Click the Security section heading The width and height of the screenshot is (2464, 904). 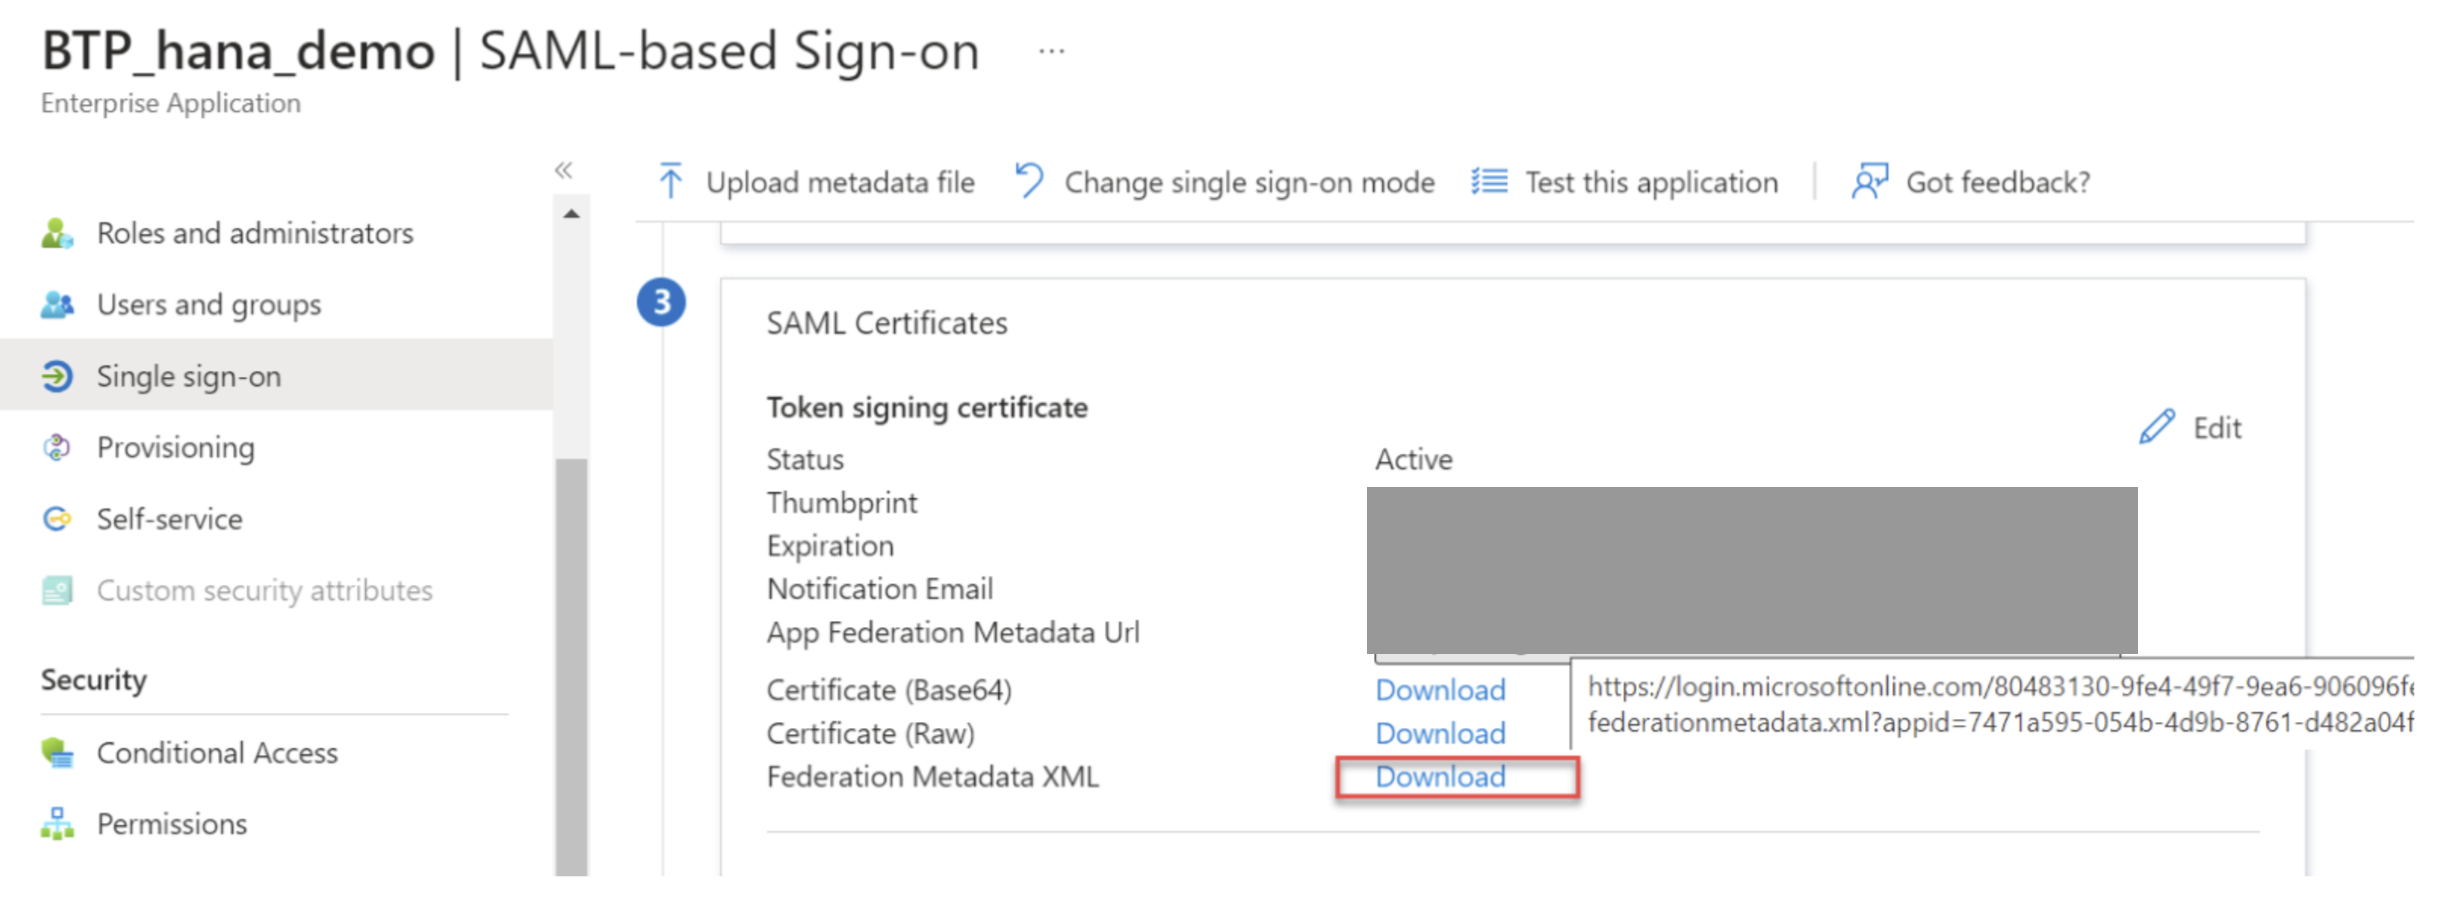94,680
